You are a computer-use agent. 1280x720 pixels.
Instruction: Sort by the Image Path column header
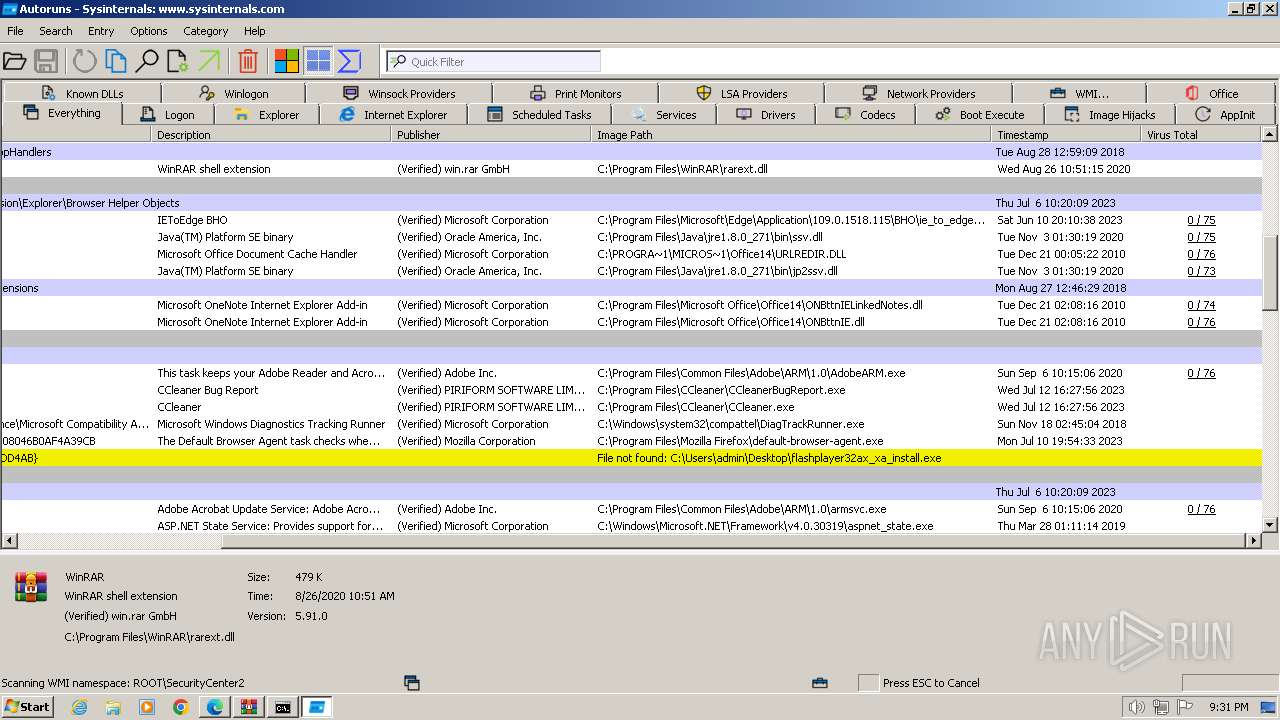coord(791,134)
